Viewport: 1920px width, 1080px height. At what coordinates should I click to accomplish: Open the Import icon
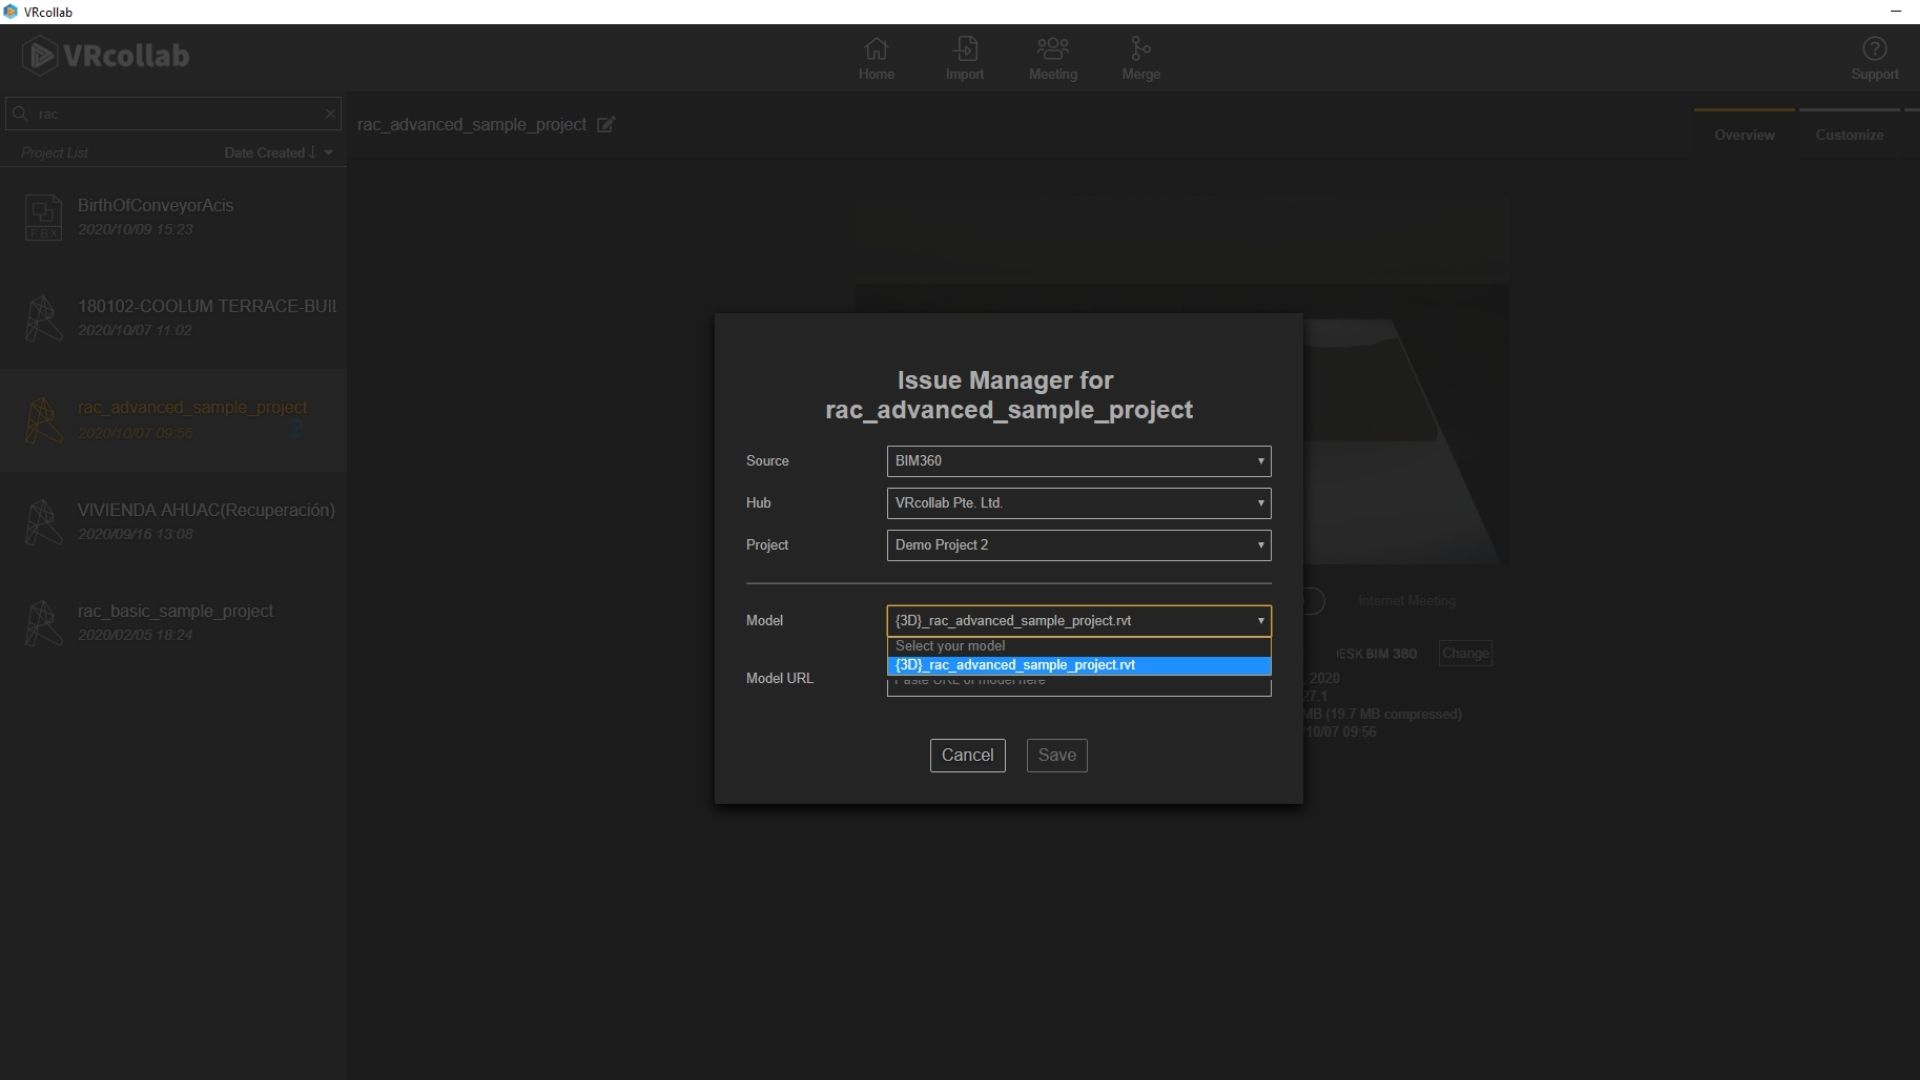click(964, 48)
